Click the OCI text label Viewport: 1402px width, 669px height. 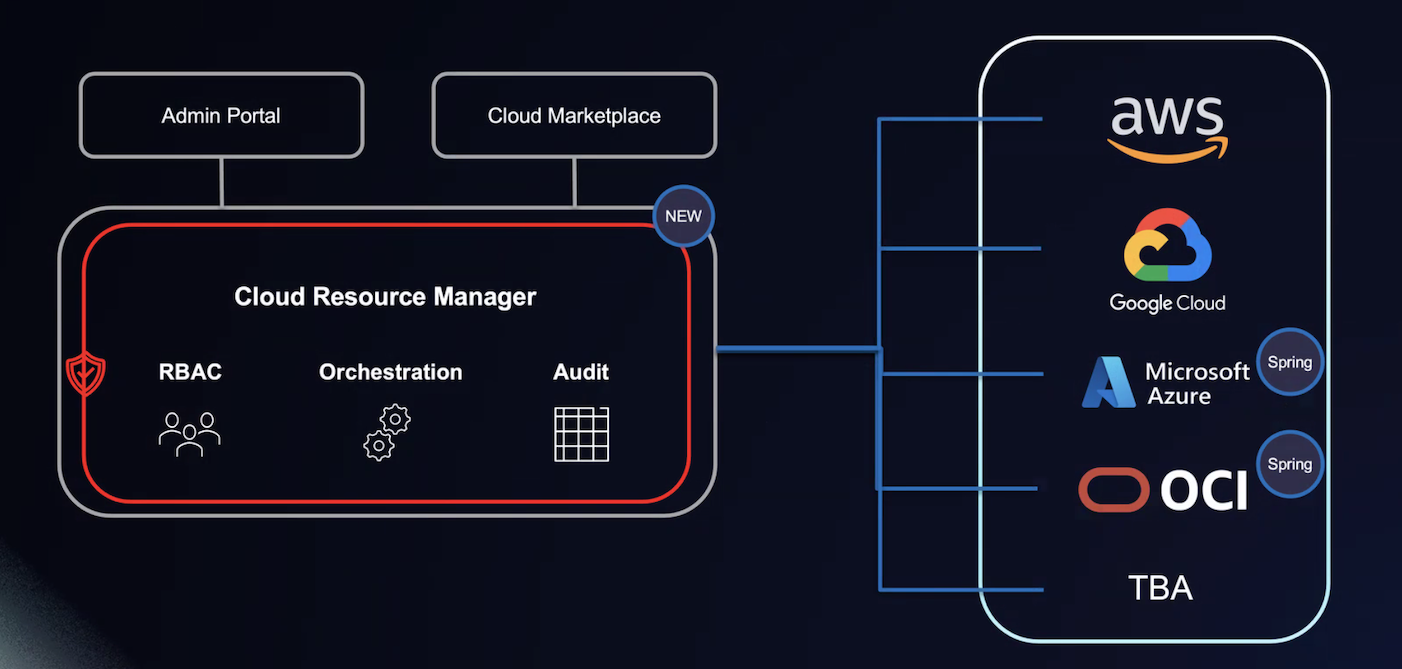[x=1204, y=491]
